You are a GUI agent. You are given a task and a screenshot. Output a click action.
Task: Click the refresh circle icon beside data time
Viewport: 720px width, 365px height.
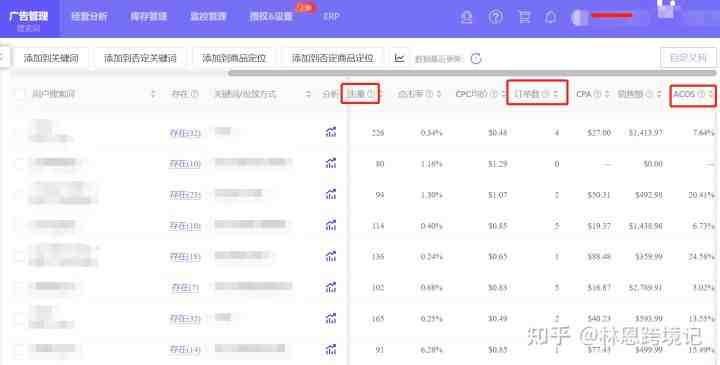[476, 59]
